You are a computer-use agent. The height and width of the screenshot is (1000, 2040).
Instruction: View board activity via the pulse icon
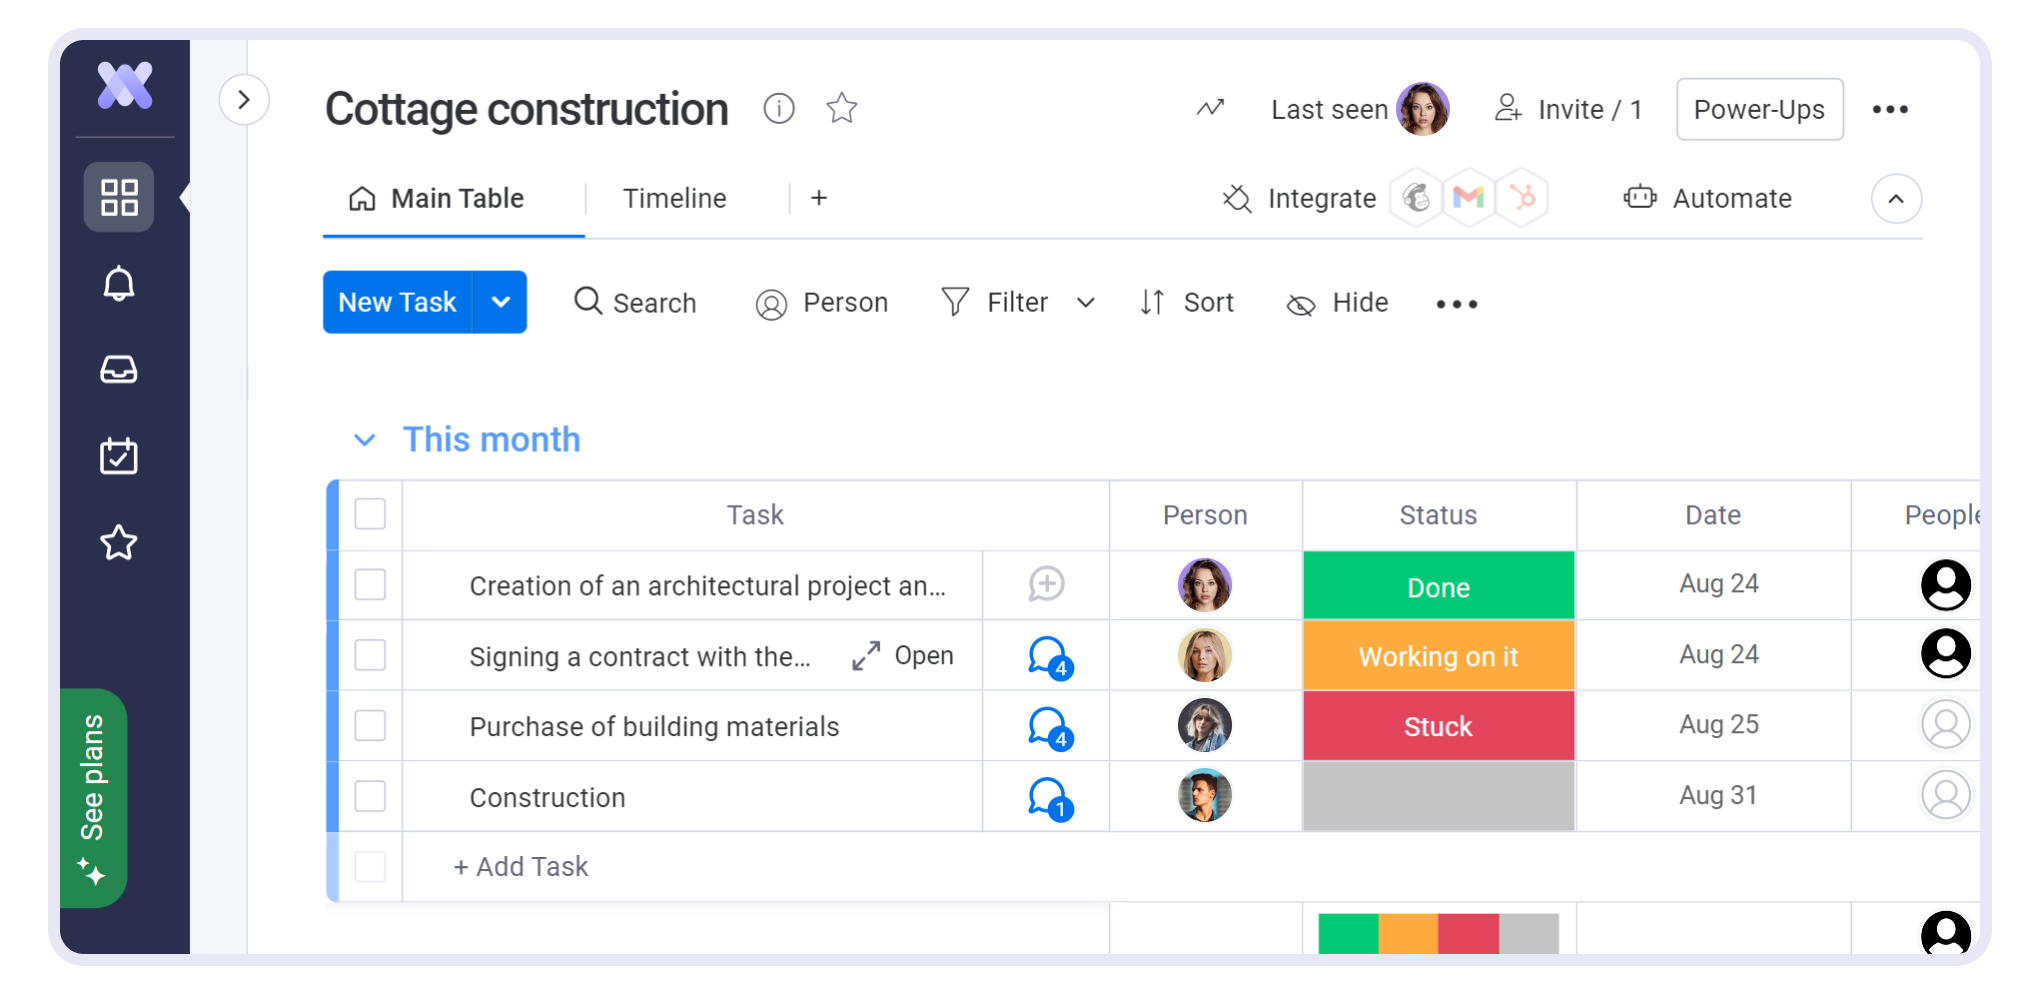tap(1210, 109)
